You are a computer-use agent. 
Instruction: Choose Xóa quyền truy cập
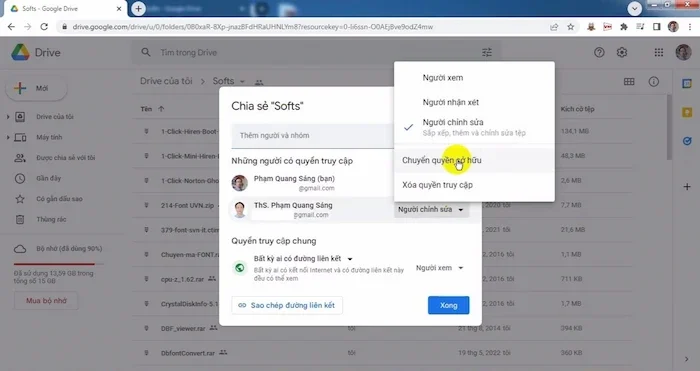click(474, 185)
